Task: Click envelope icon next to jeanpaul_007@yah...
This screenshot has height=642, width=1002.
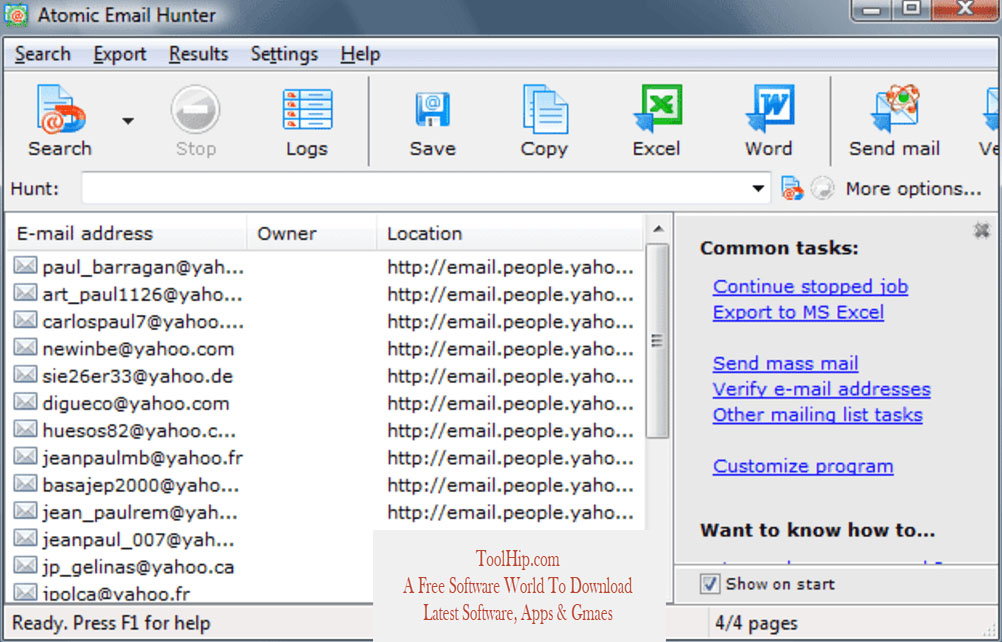Action: tap(25, 539)
